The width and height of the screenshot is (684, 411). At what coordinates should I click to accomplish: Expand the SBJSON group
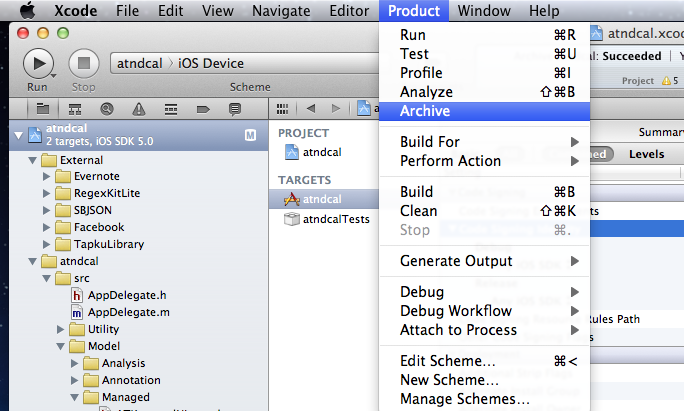pyautogui.click(x=46, y=210)
